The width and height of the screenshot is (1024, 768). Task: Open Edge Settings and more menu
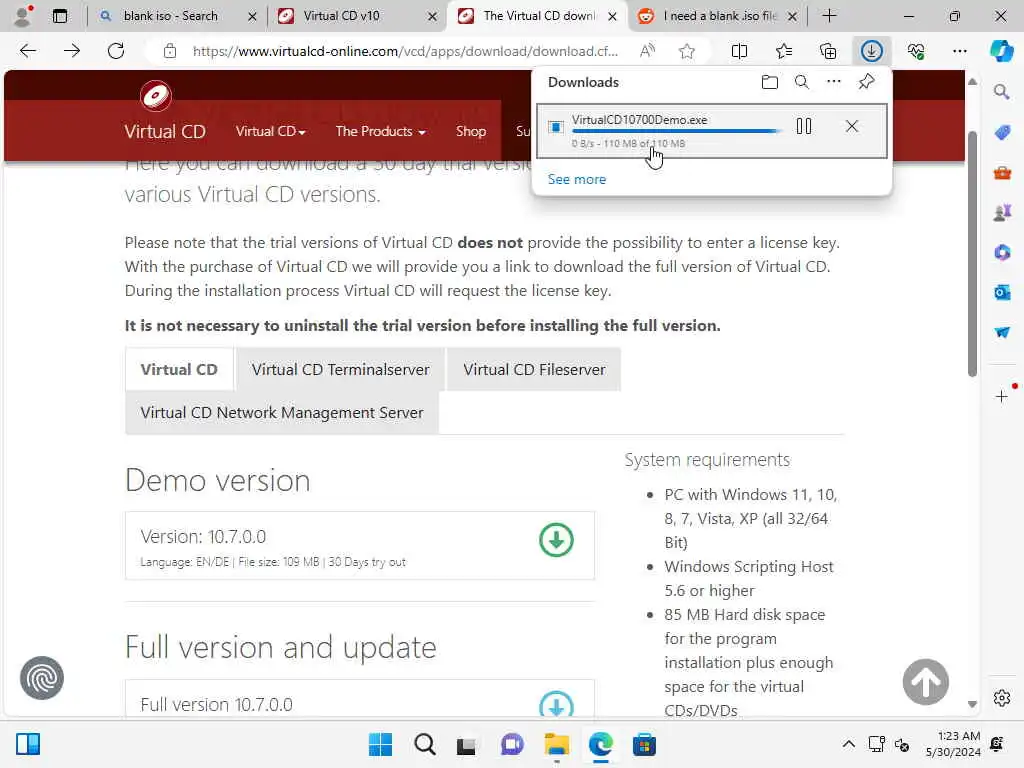(x=959, y=51)
